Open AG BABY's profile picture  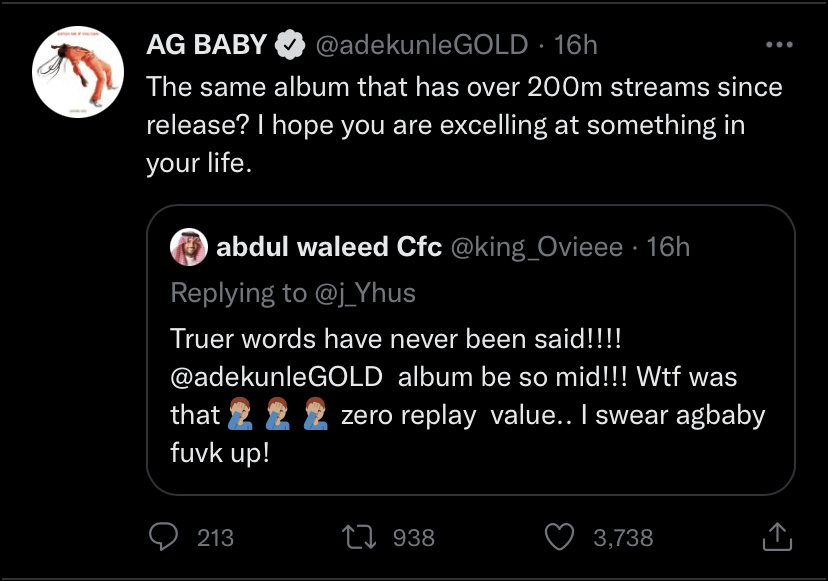pos(78,72)
